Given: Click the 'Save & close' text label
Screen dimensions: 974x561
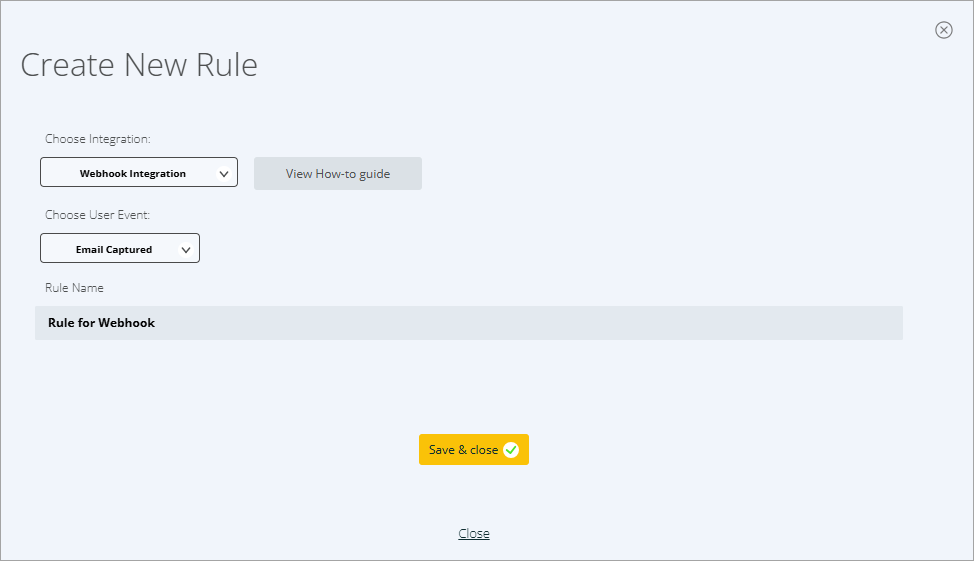Looking at the screenshot, I should [x=463, y=450].
